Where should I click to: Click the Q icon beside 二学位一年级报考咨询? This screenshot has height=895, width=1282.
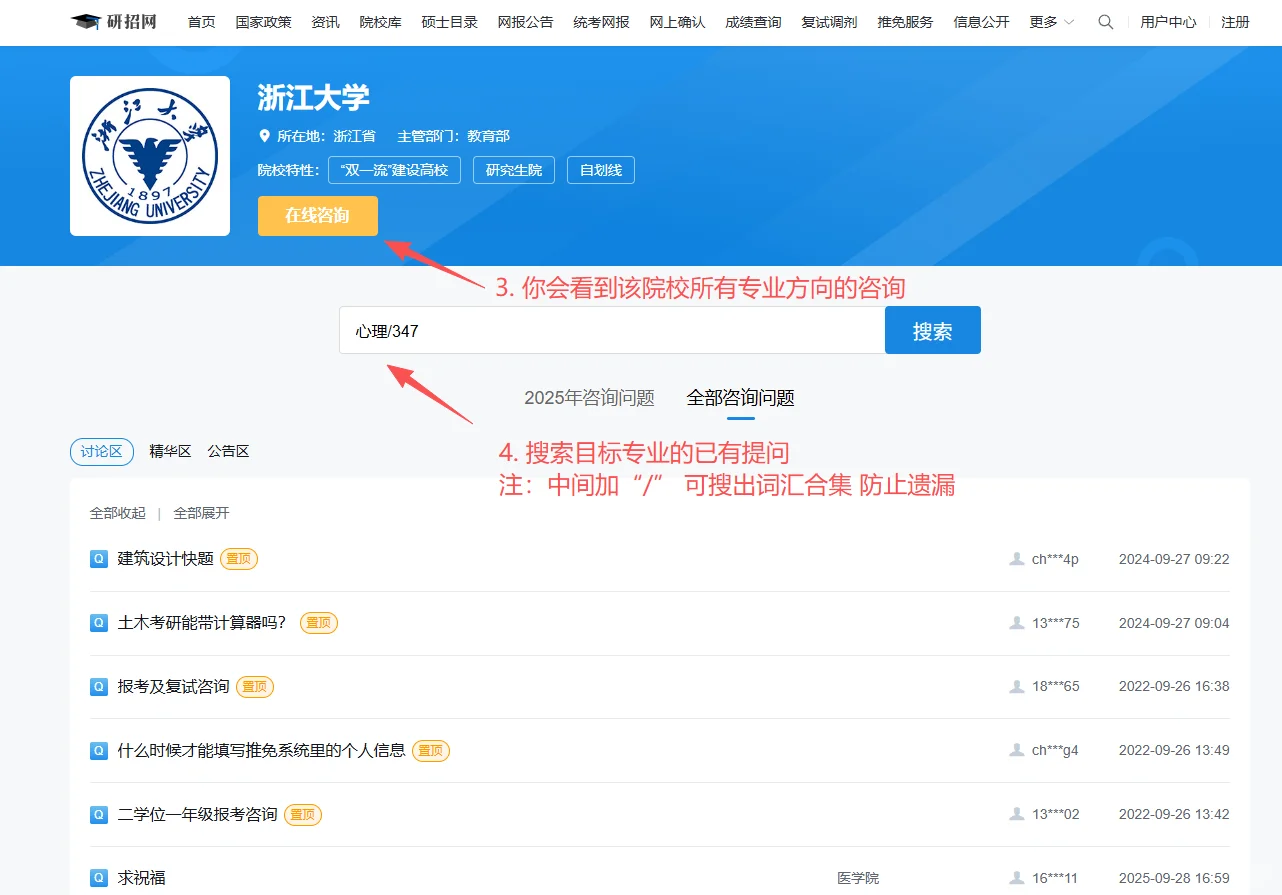coord(97,814)
